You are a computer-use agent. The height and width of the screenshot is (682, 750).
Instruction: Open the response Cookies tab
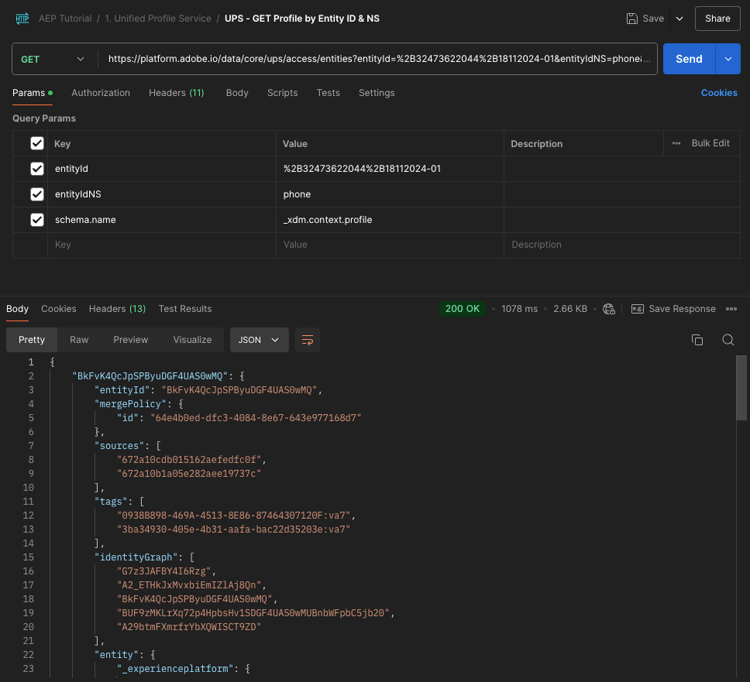pos(58,309)
